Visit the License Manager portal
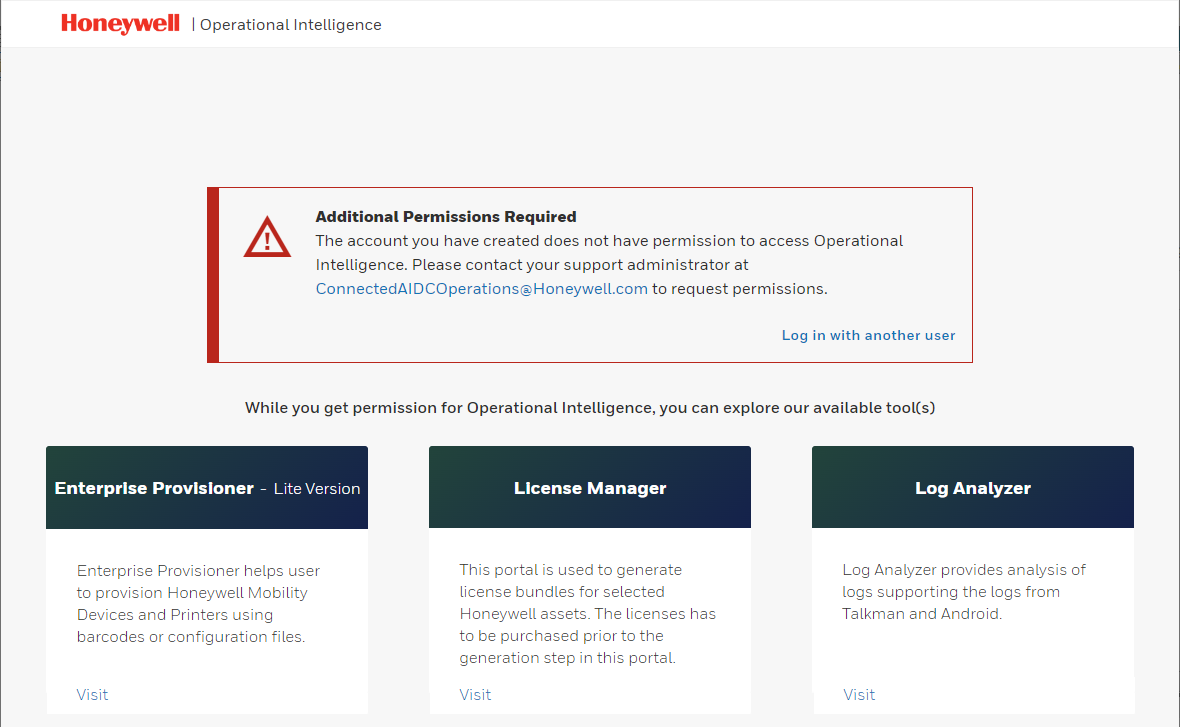This screenshot has width=1180, height=727. point(476,695)
